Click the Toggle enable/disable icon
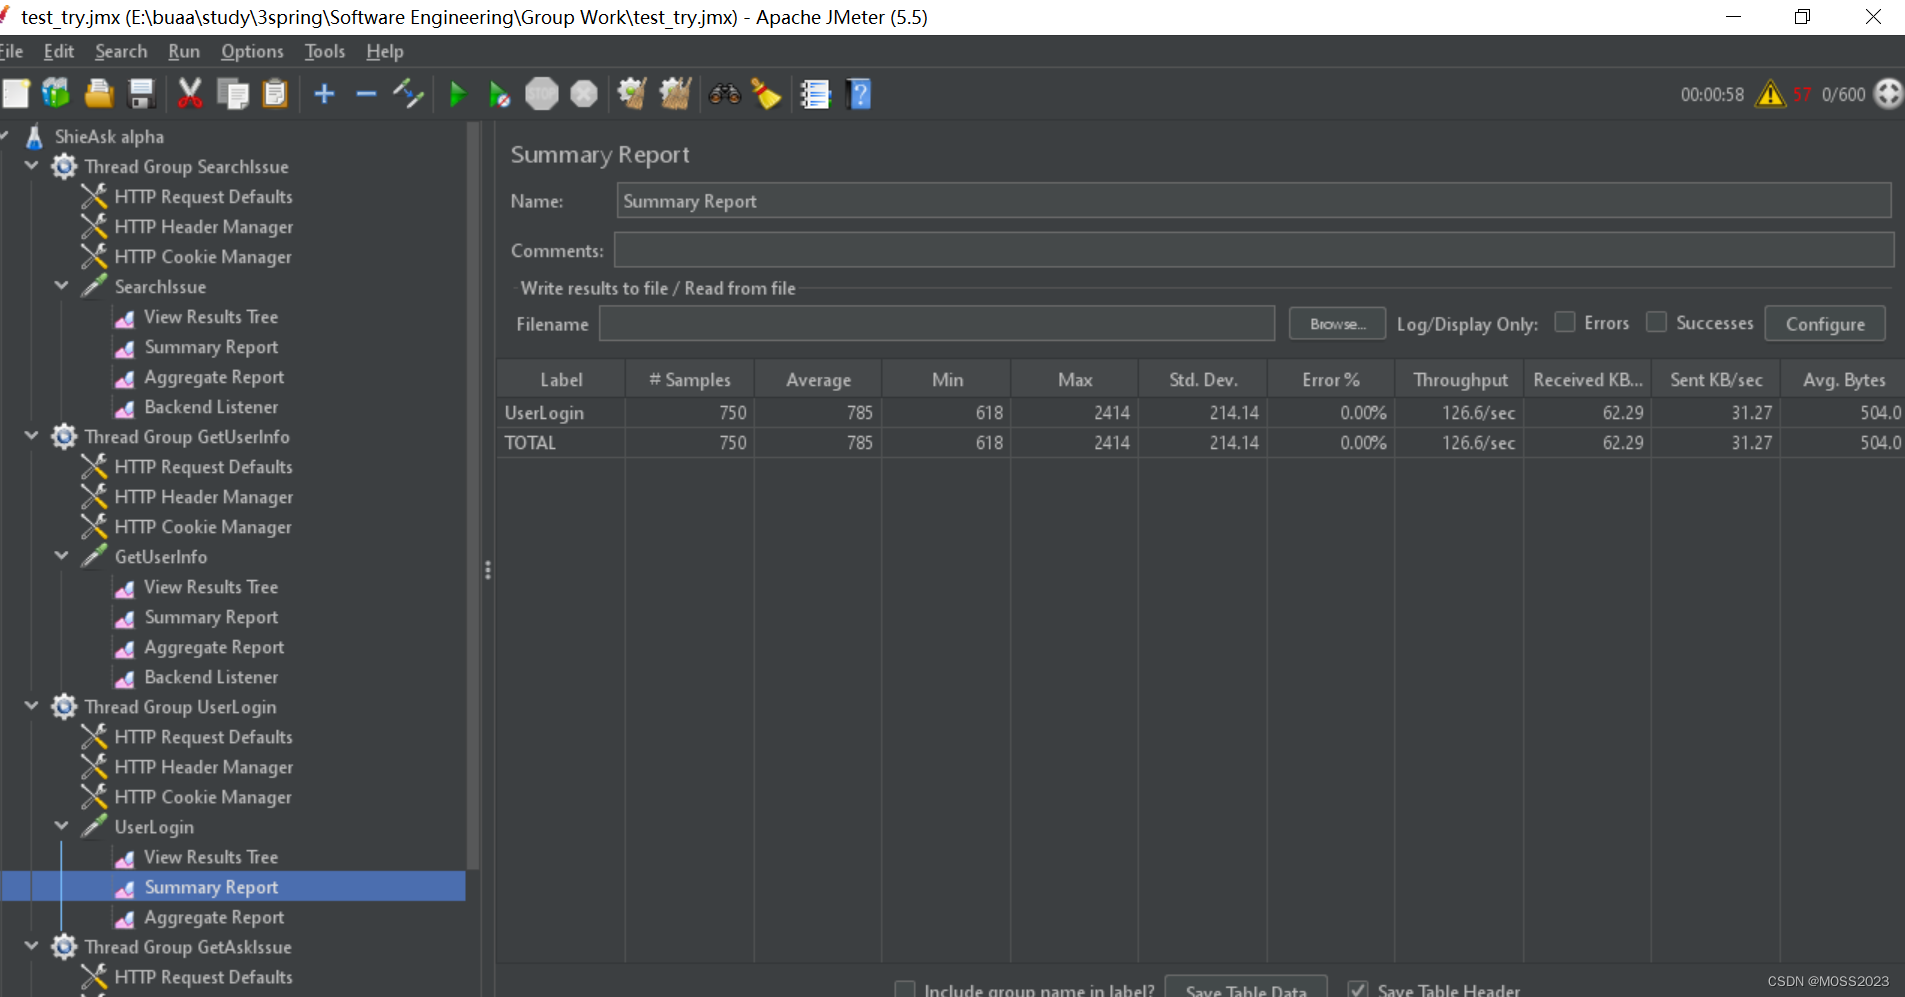The height and width of the screenshot is (997, 1905). pyautogui.click(x=408, y=94)
